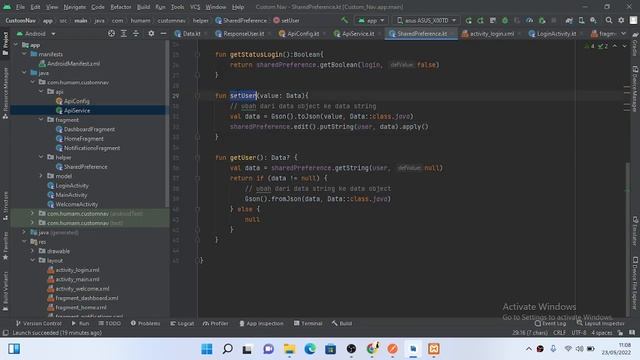Go to next highlighted error down arrow

click(x=624, y=46)
